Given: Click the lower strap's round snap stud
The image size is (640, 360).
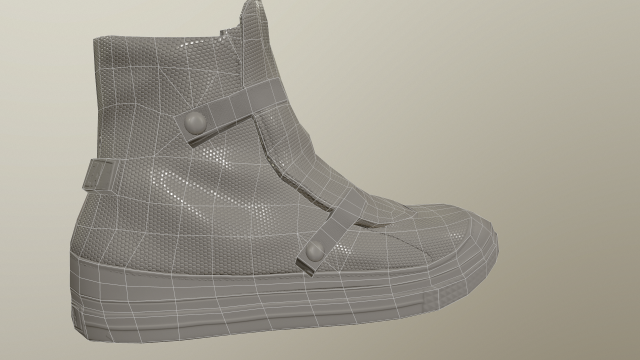Looking at the screenshot, I should pos(315,251).
